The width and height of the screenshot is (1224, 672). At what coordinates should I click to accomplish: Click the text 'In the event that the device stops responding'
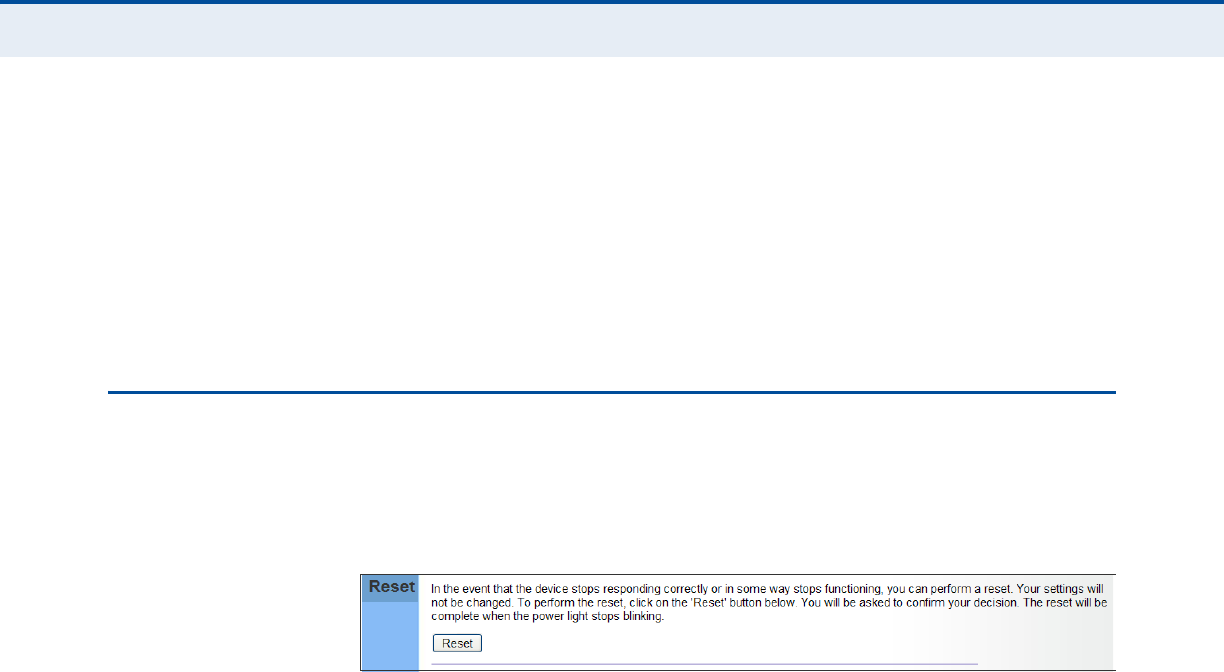tap(540, 590)
